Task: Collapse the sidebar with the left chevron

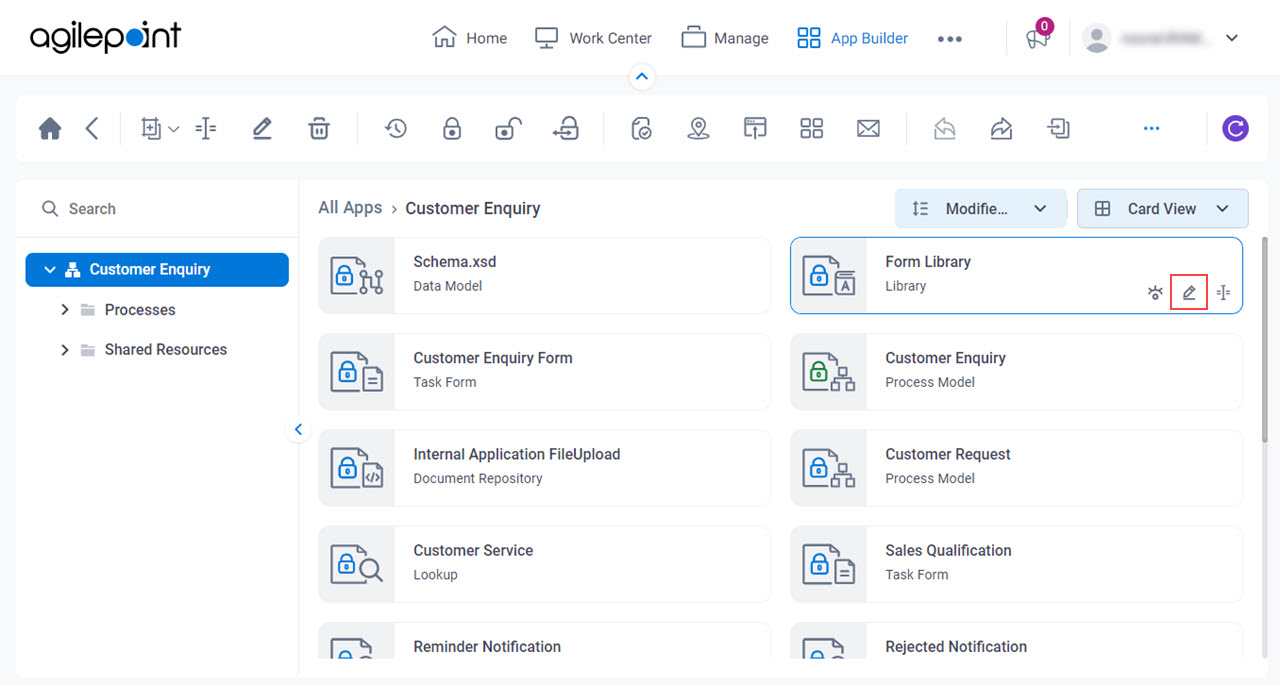Action: 298,430
